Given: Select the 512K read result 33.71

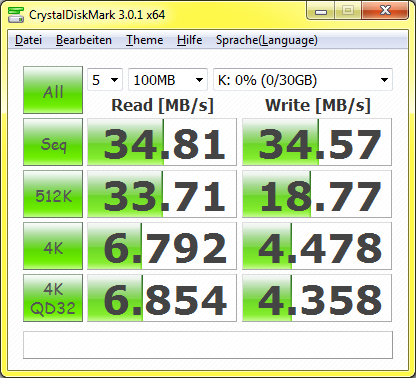Looking at the screenshot, I should [162, 194].
